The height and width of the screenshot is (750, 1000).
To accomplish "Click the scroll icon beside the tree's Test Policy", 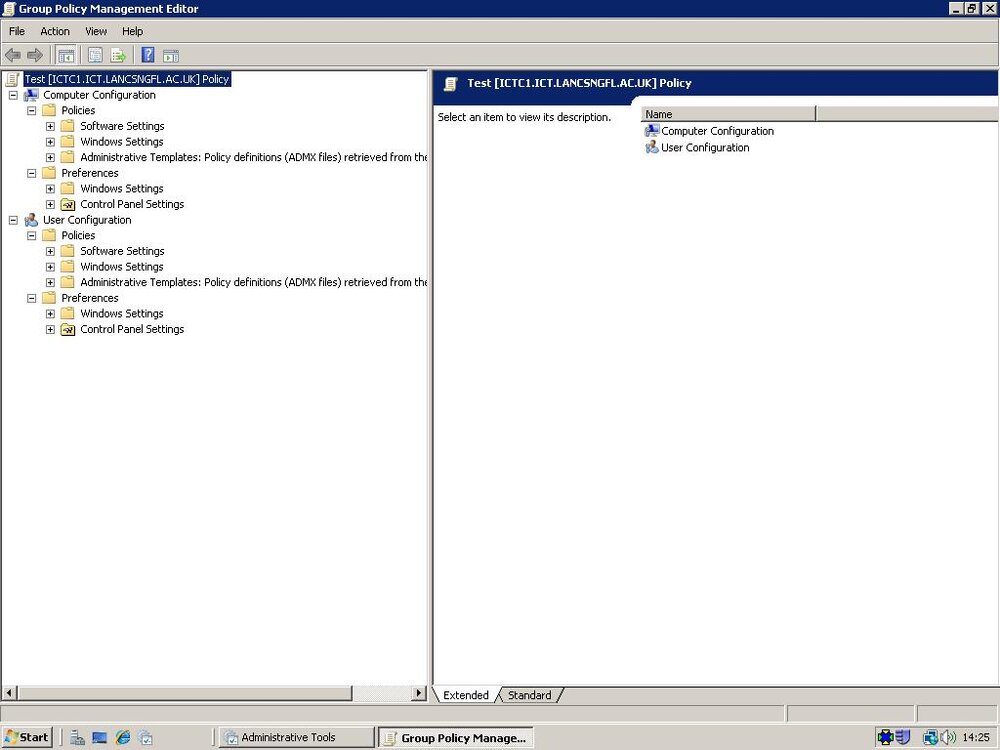I will (12, 79).
